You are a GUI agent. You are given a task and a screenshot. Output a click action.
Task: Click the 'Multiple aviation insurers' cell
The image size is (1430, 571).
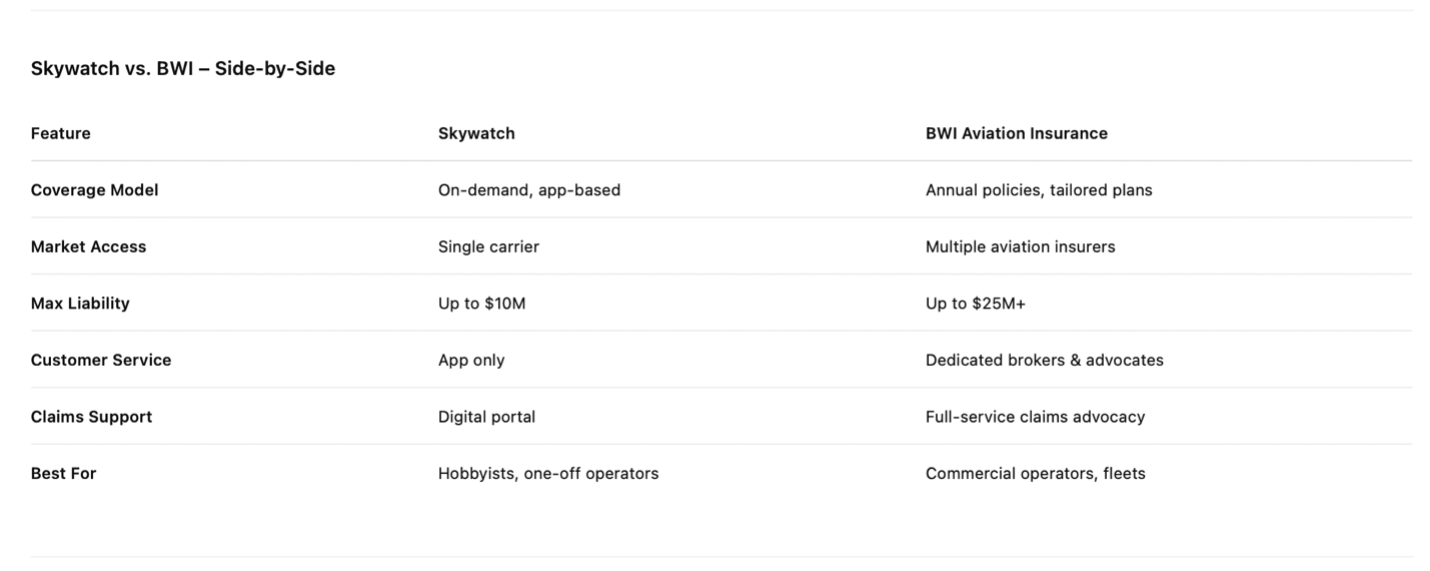pos(1020,247)
